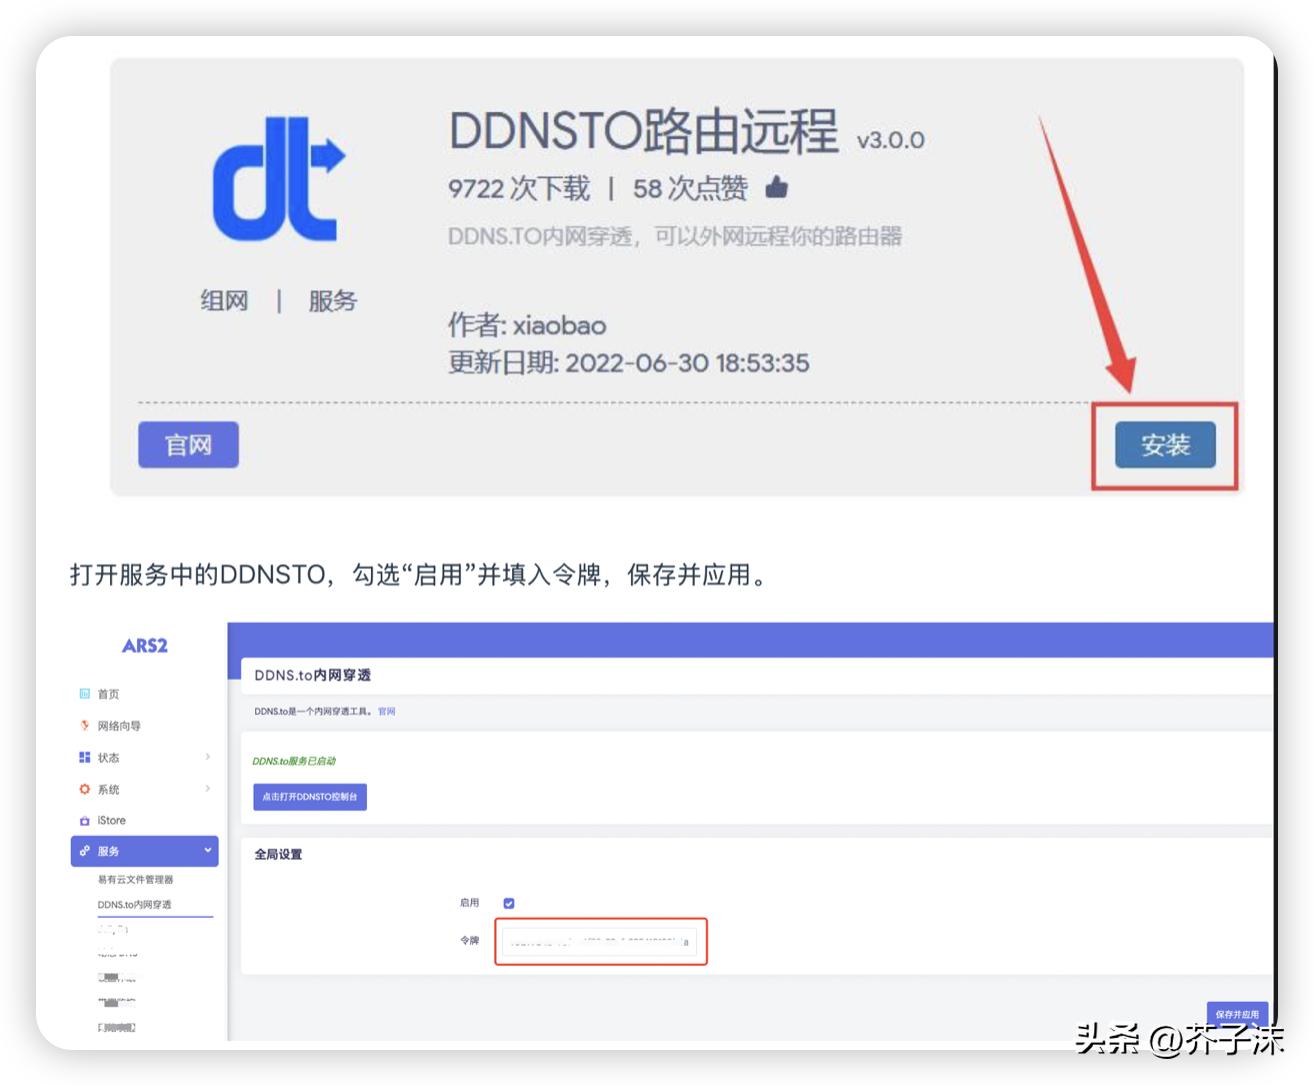
Task: Open 易有云文件管理器 from services menu
Action: tap(136, 879)
